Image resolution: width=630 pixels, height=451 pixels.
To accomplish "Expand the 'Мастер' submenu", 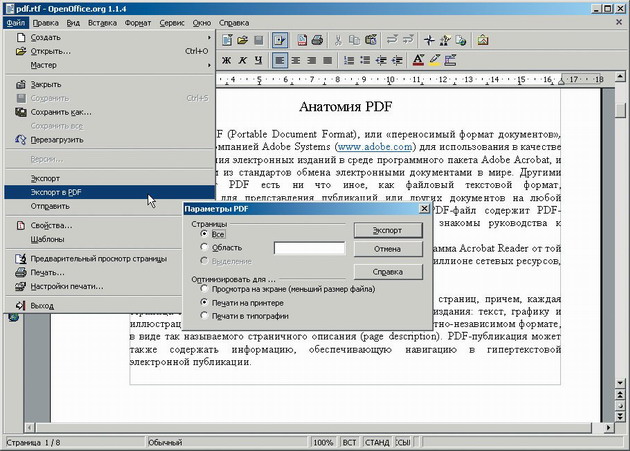I will pyautogui.click(x=44, y=64).
